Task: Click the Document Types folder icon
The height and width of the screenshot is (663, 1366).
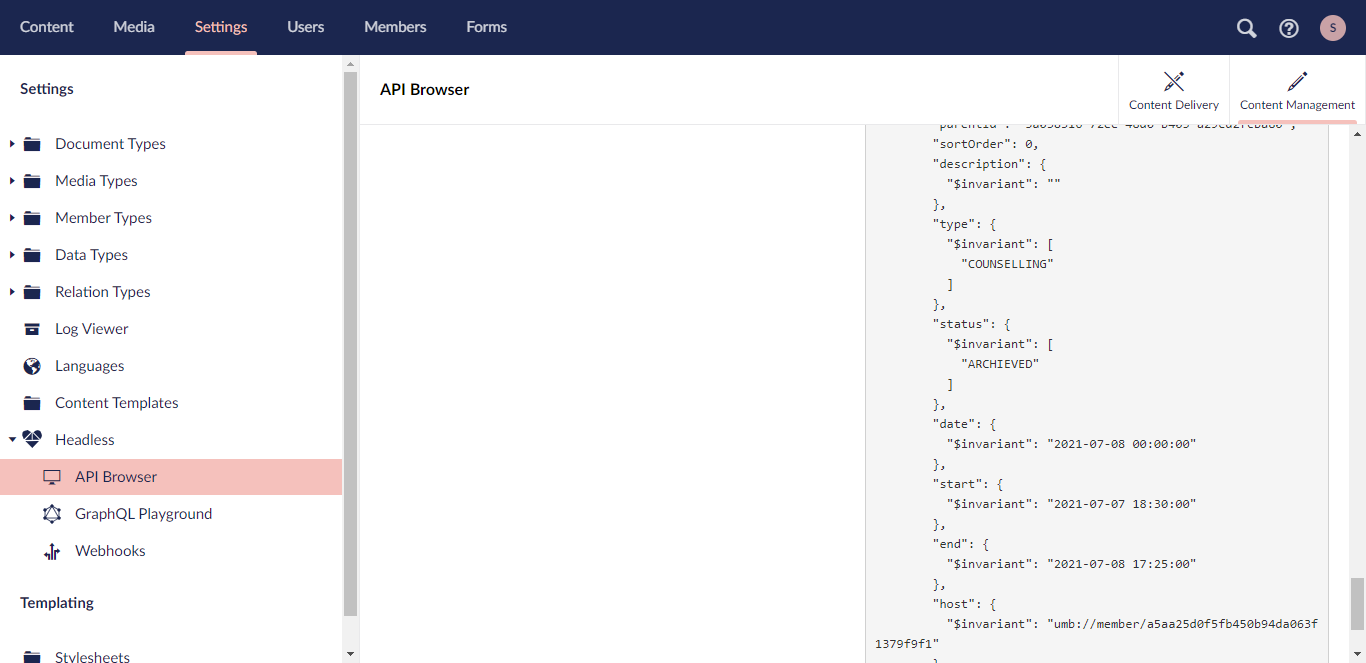Action: click(x=32, y=144)
